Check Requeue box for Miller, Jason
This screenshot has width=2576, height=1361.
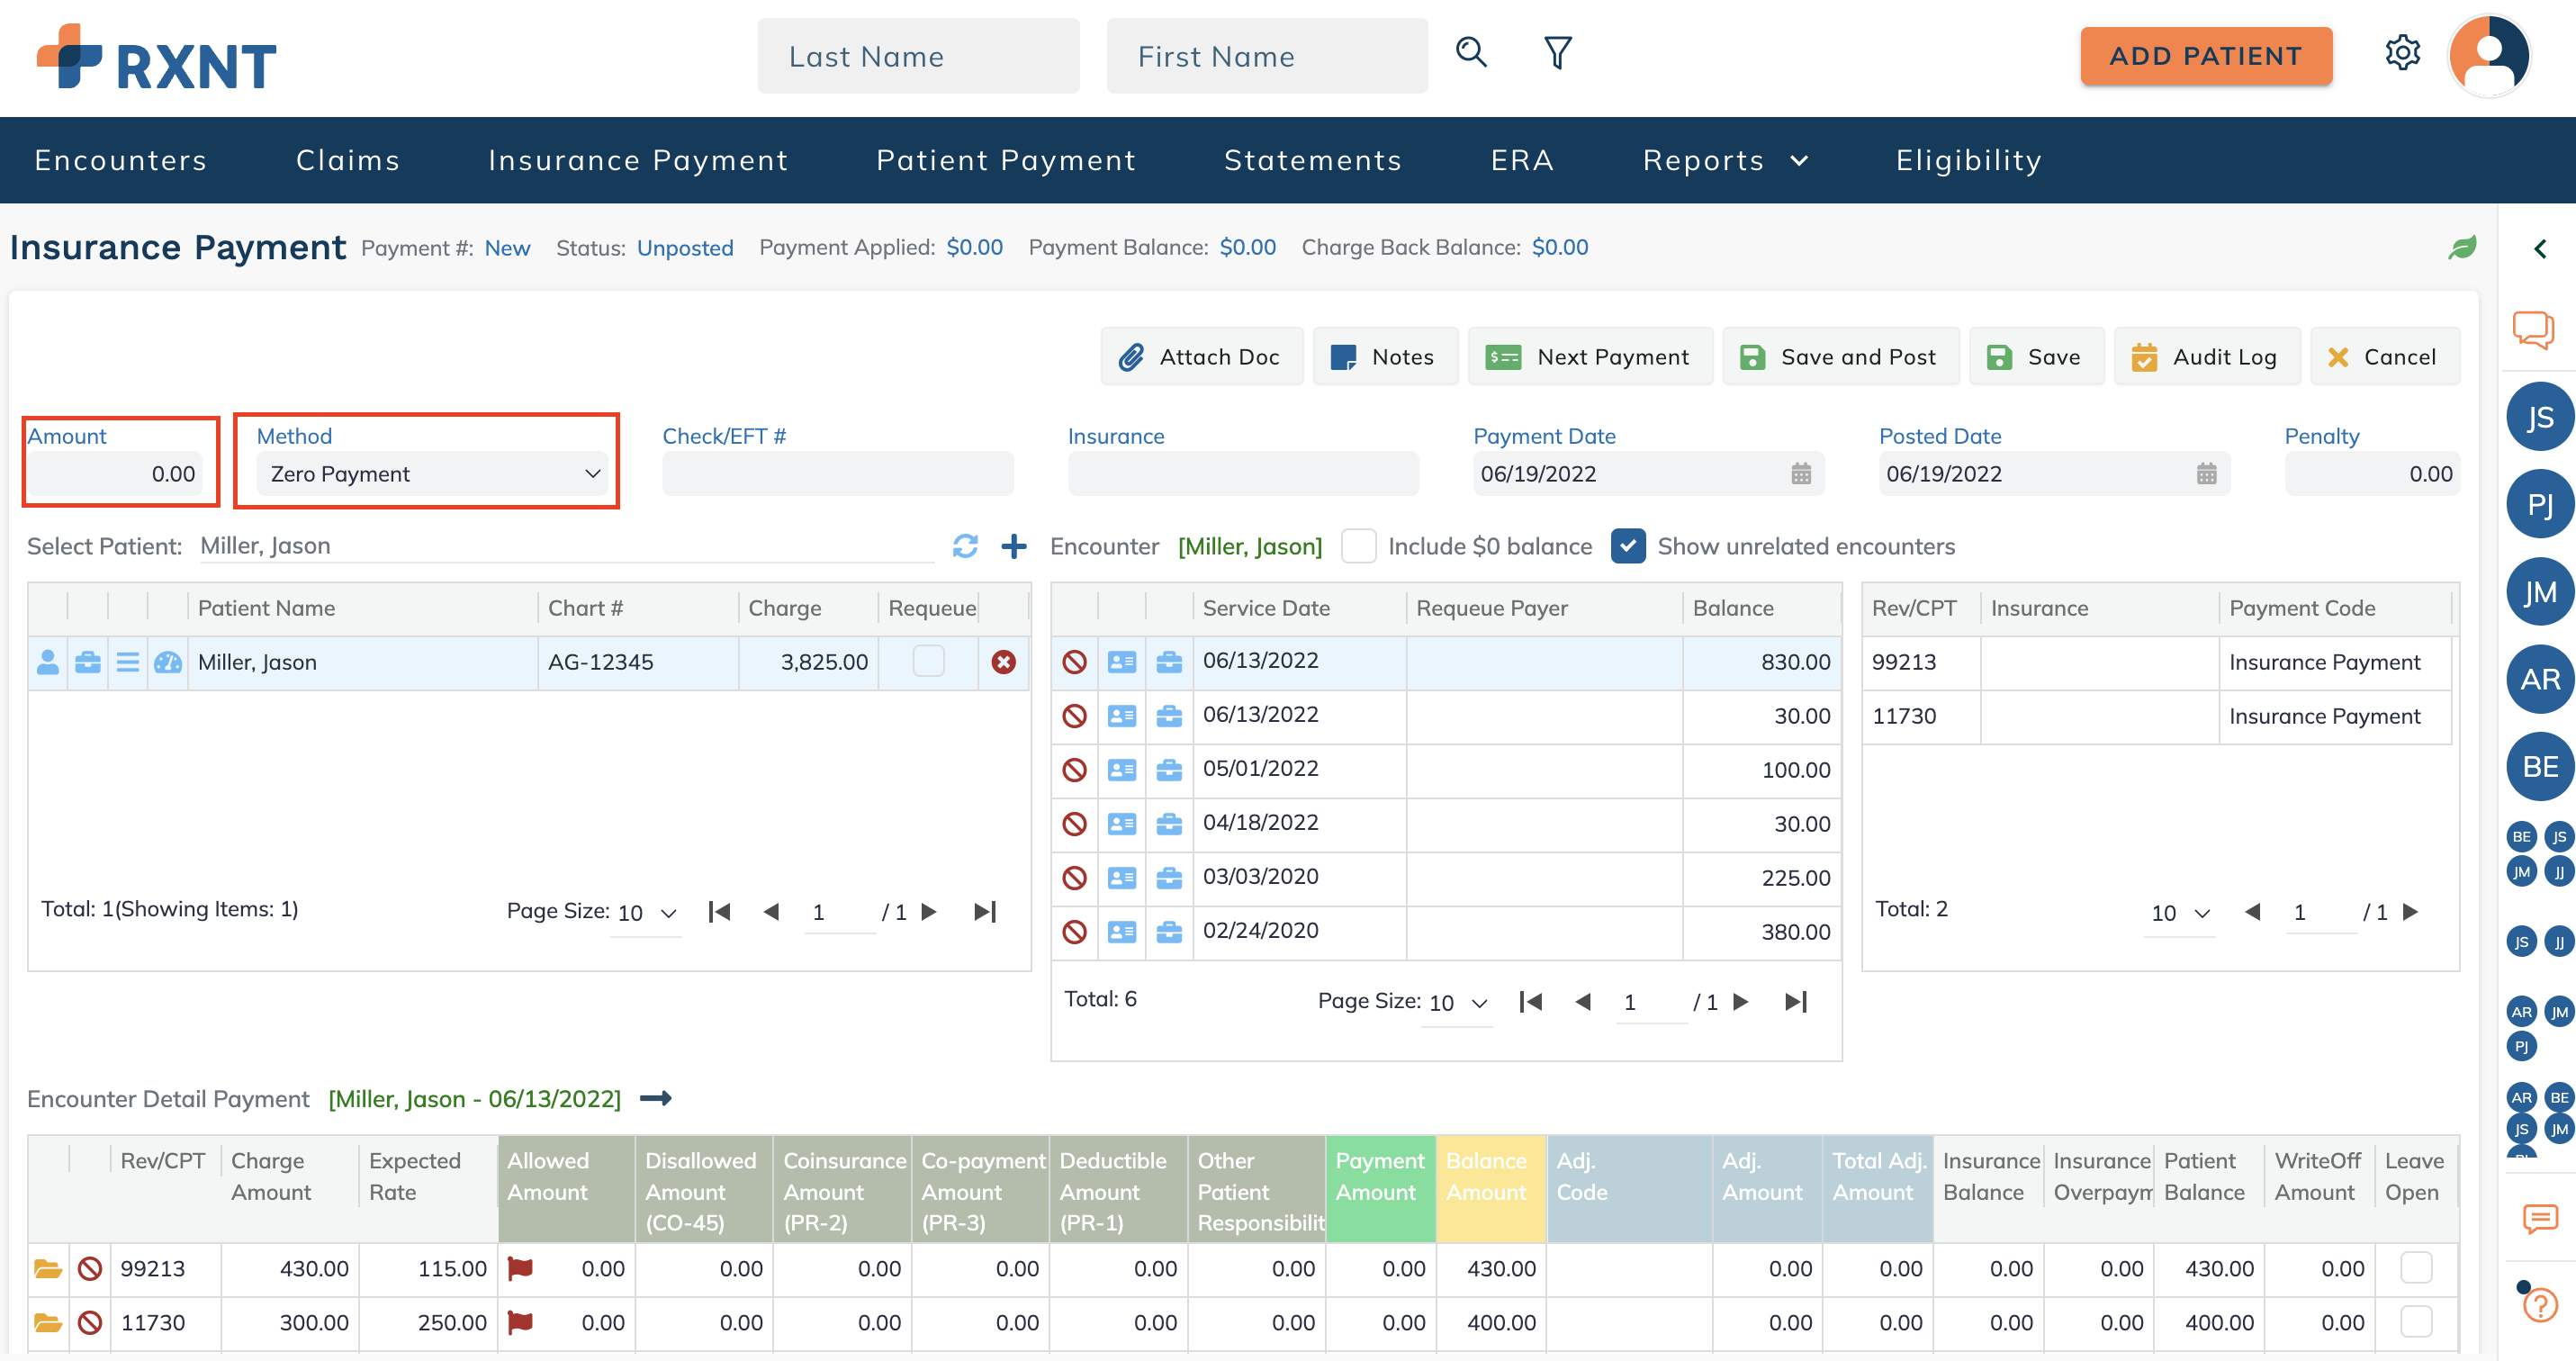928,661
